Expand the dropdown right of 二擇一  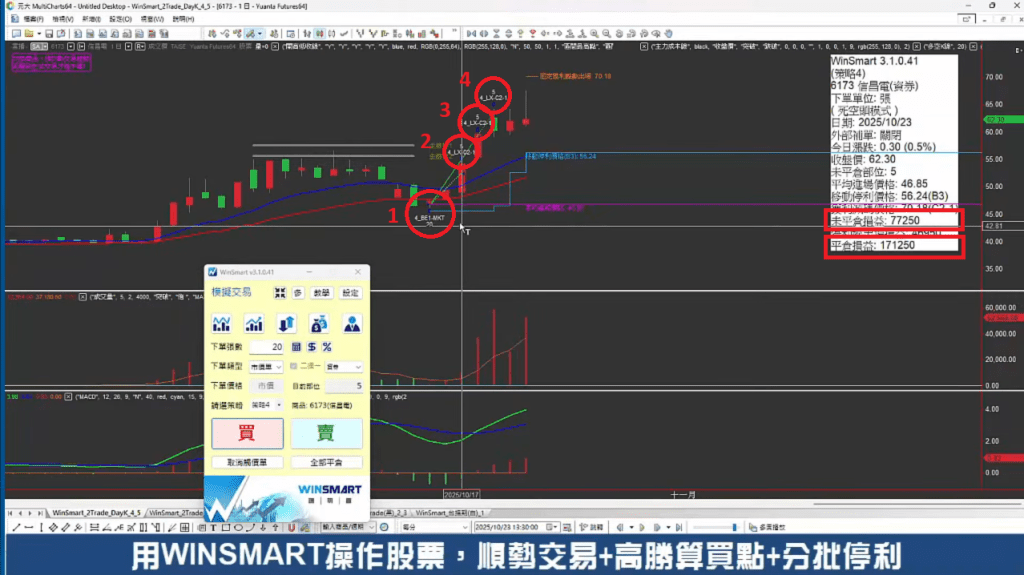pos(343,367)
